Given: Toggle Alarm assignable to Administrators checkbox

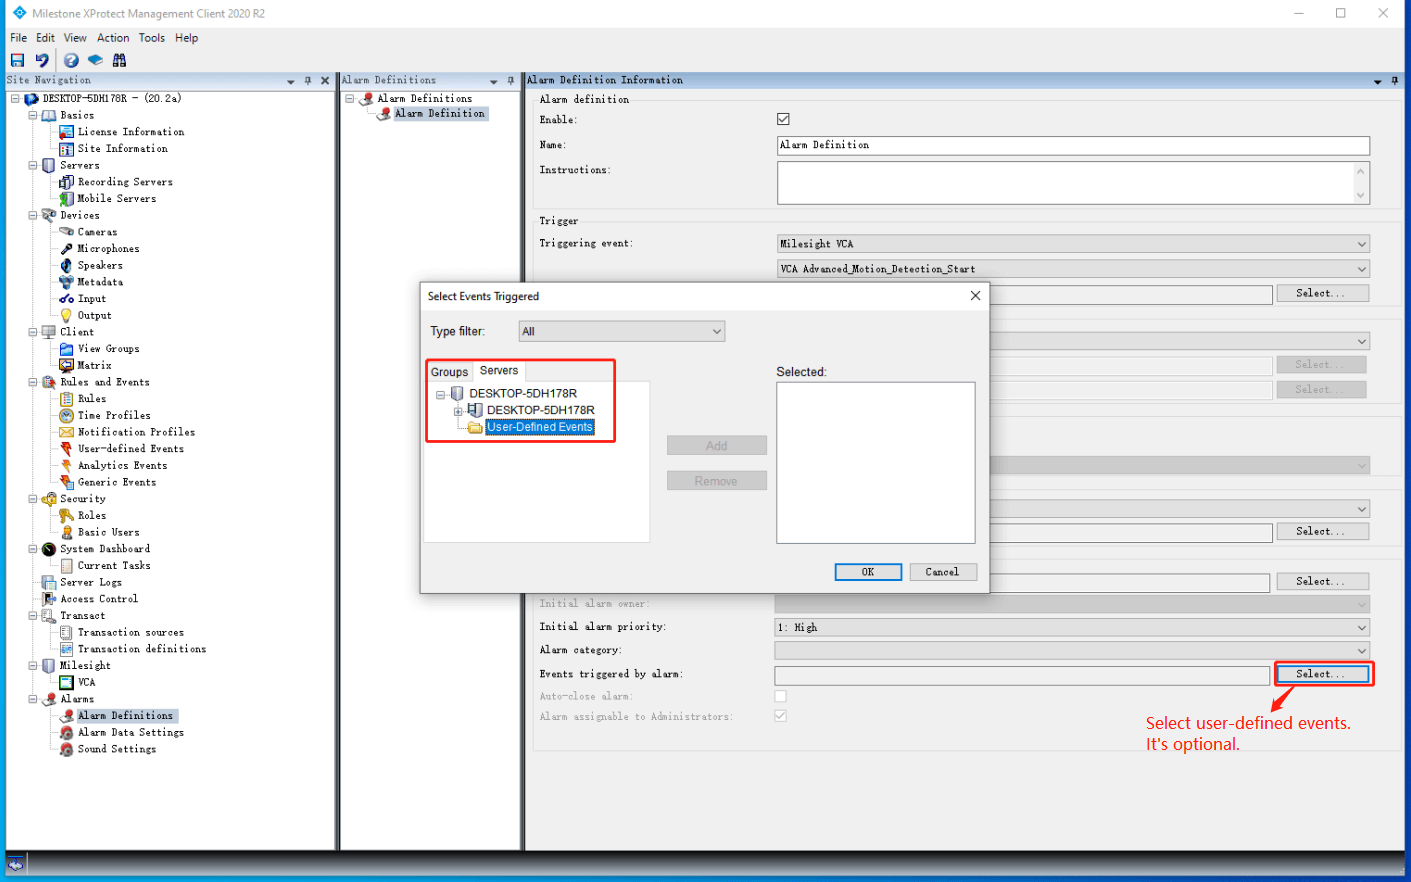Looking at the screenshot, I should pyautogui.click(x=780, y=716).
